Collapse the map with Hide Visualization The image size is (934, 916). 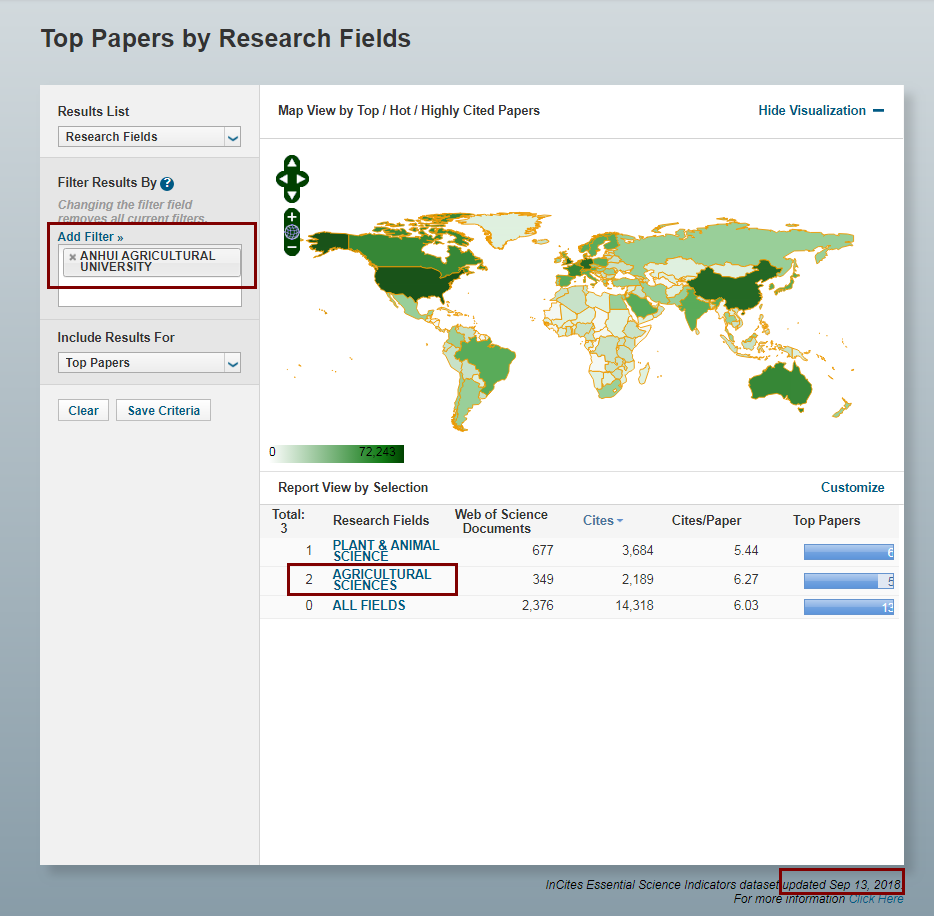[820, 111]
